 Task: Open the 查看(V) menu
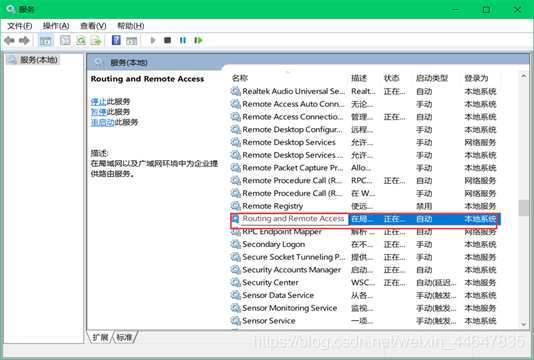click(93, 26)
